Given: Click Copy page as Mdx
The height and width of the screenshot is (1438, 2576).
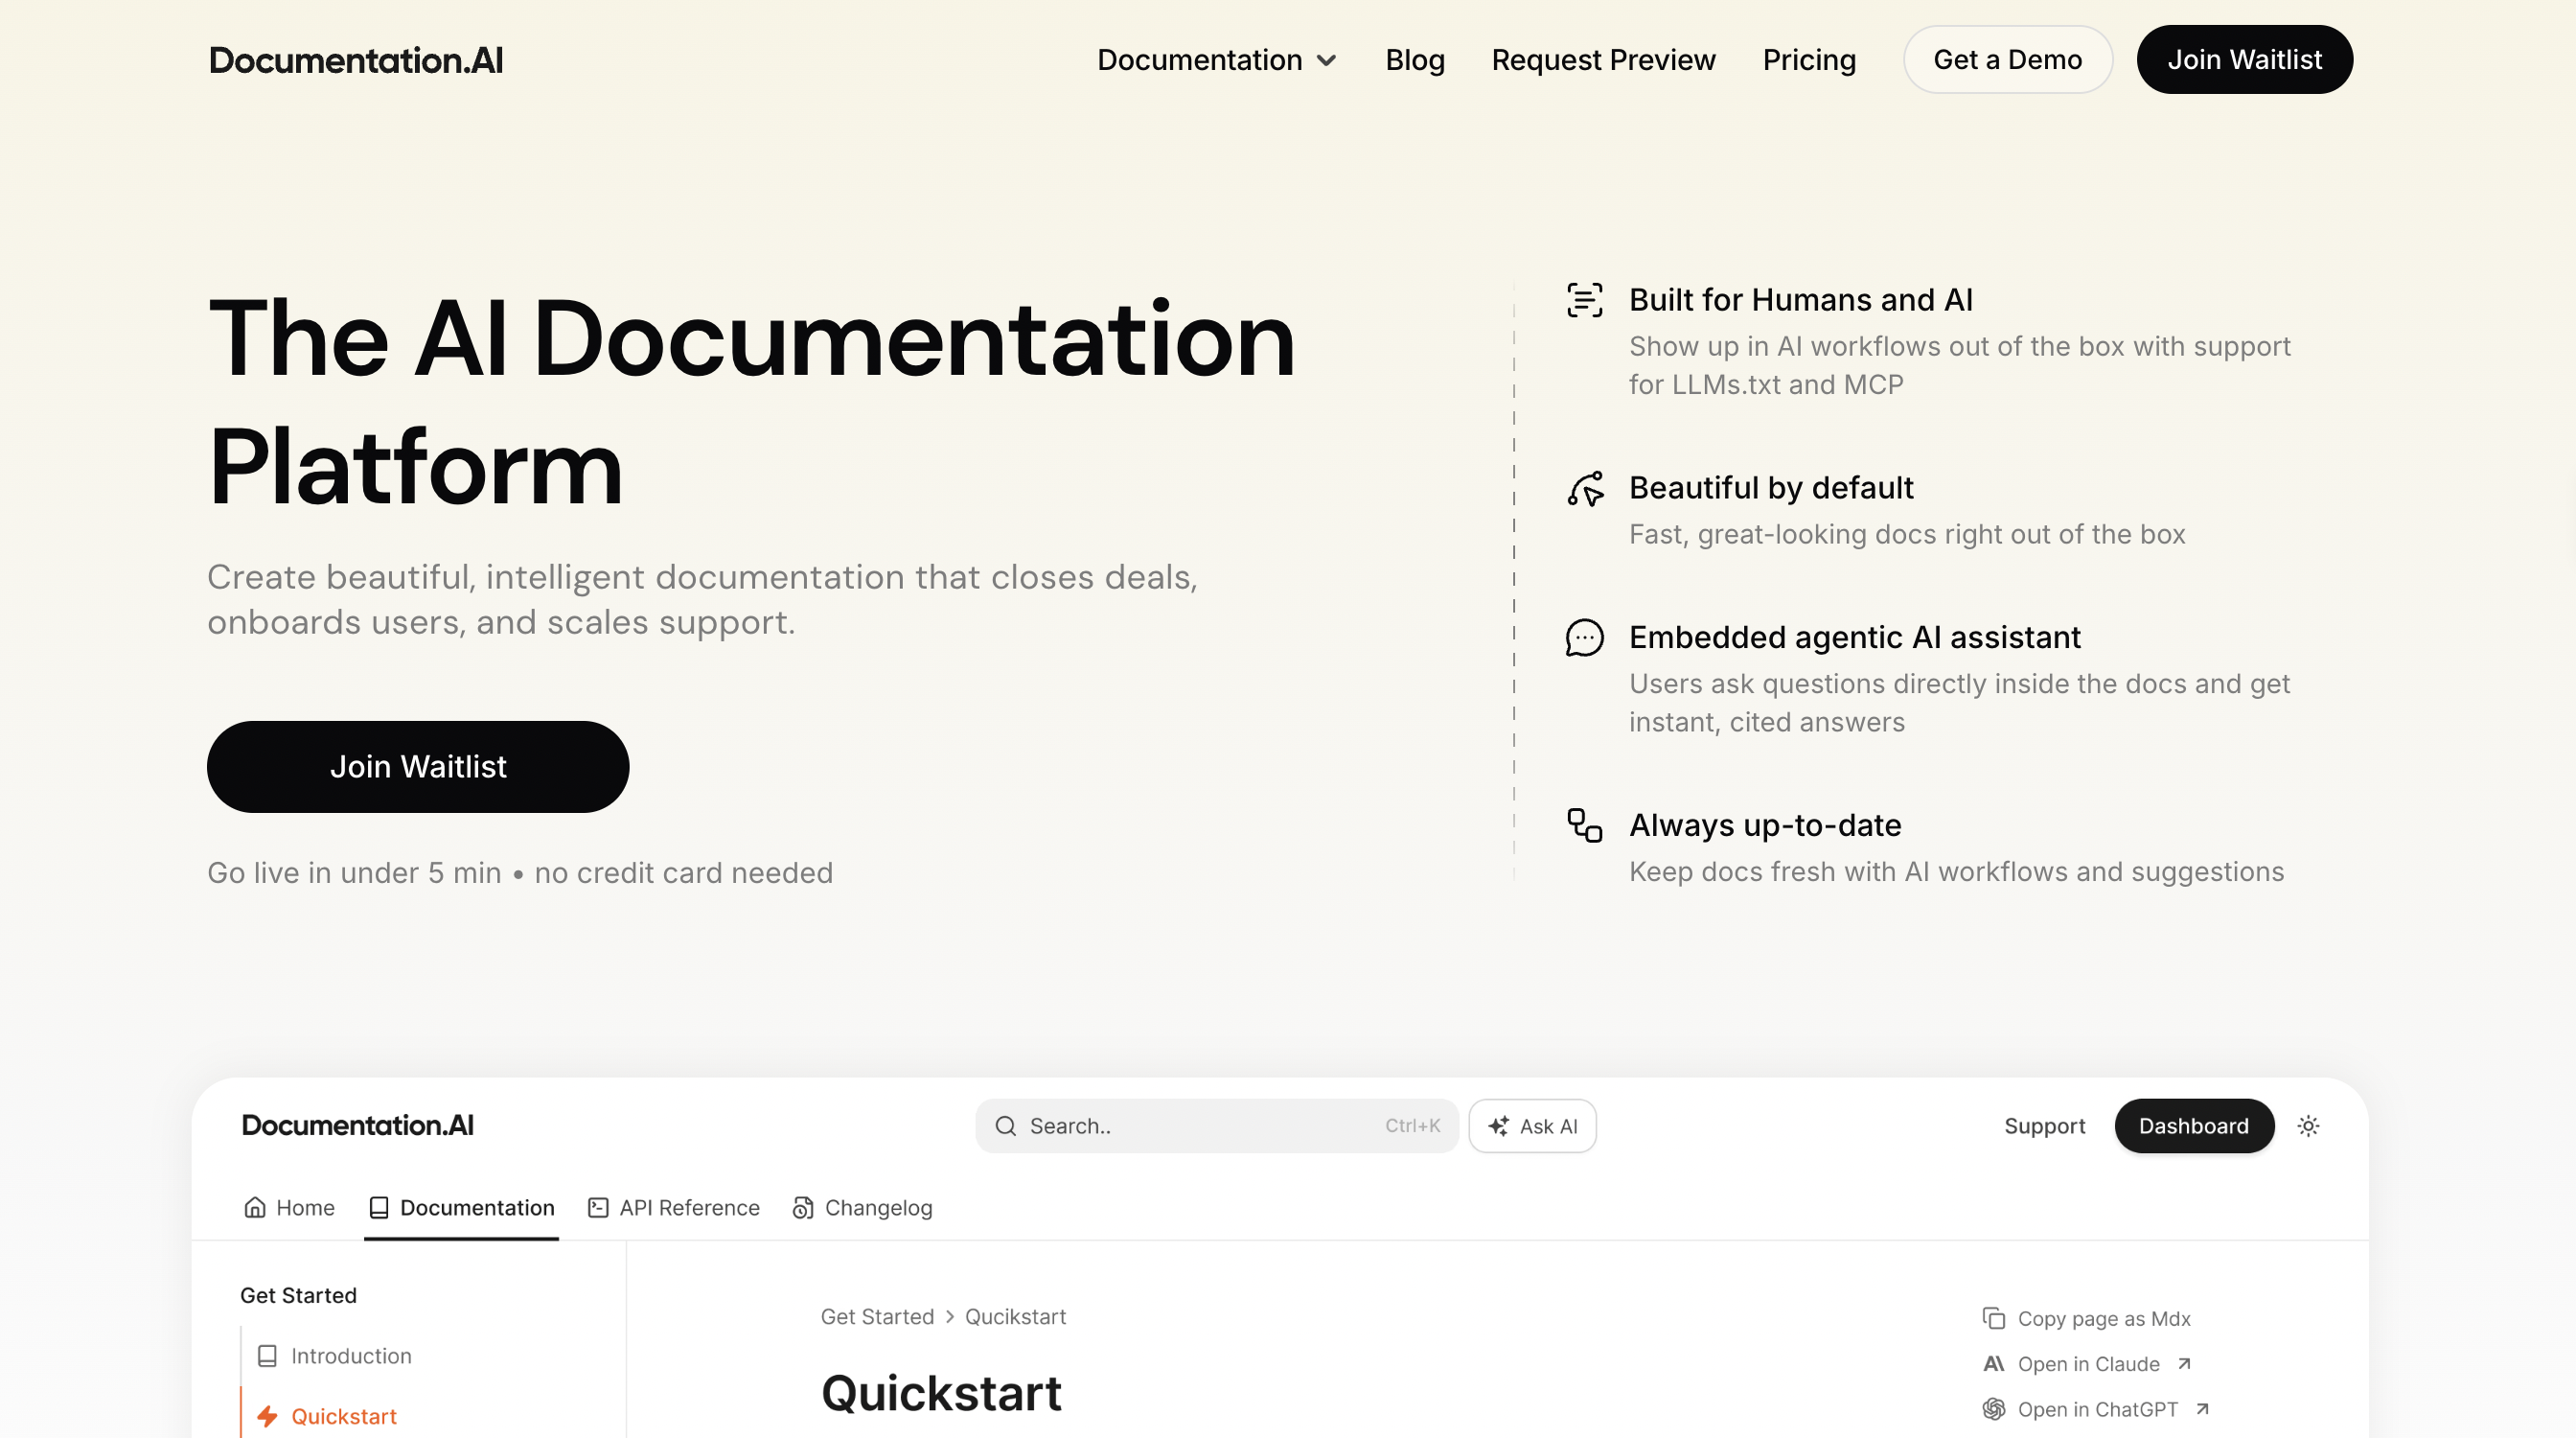Looking at the screenshot, I should (x=2086, y=1318).
